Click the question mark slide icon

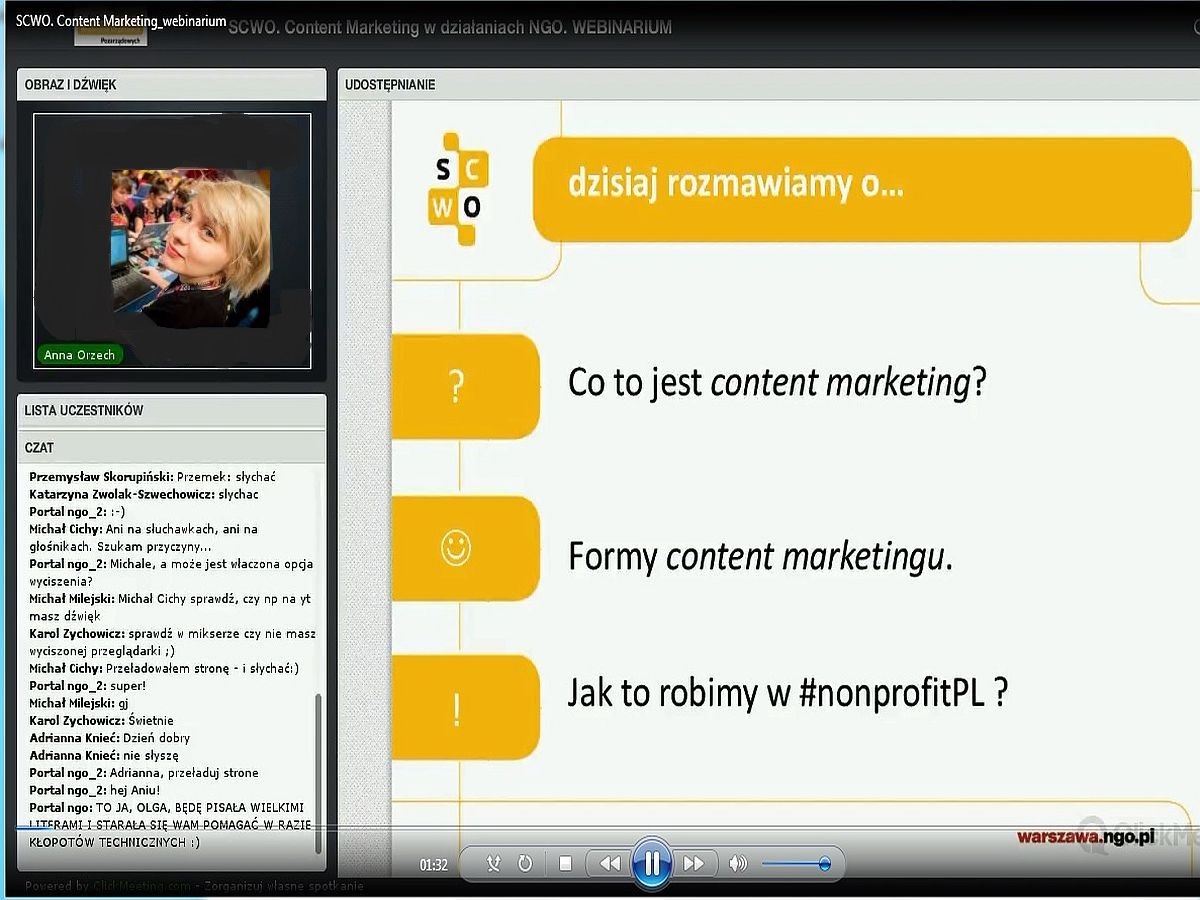point(456,386)
